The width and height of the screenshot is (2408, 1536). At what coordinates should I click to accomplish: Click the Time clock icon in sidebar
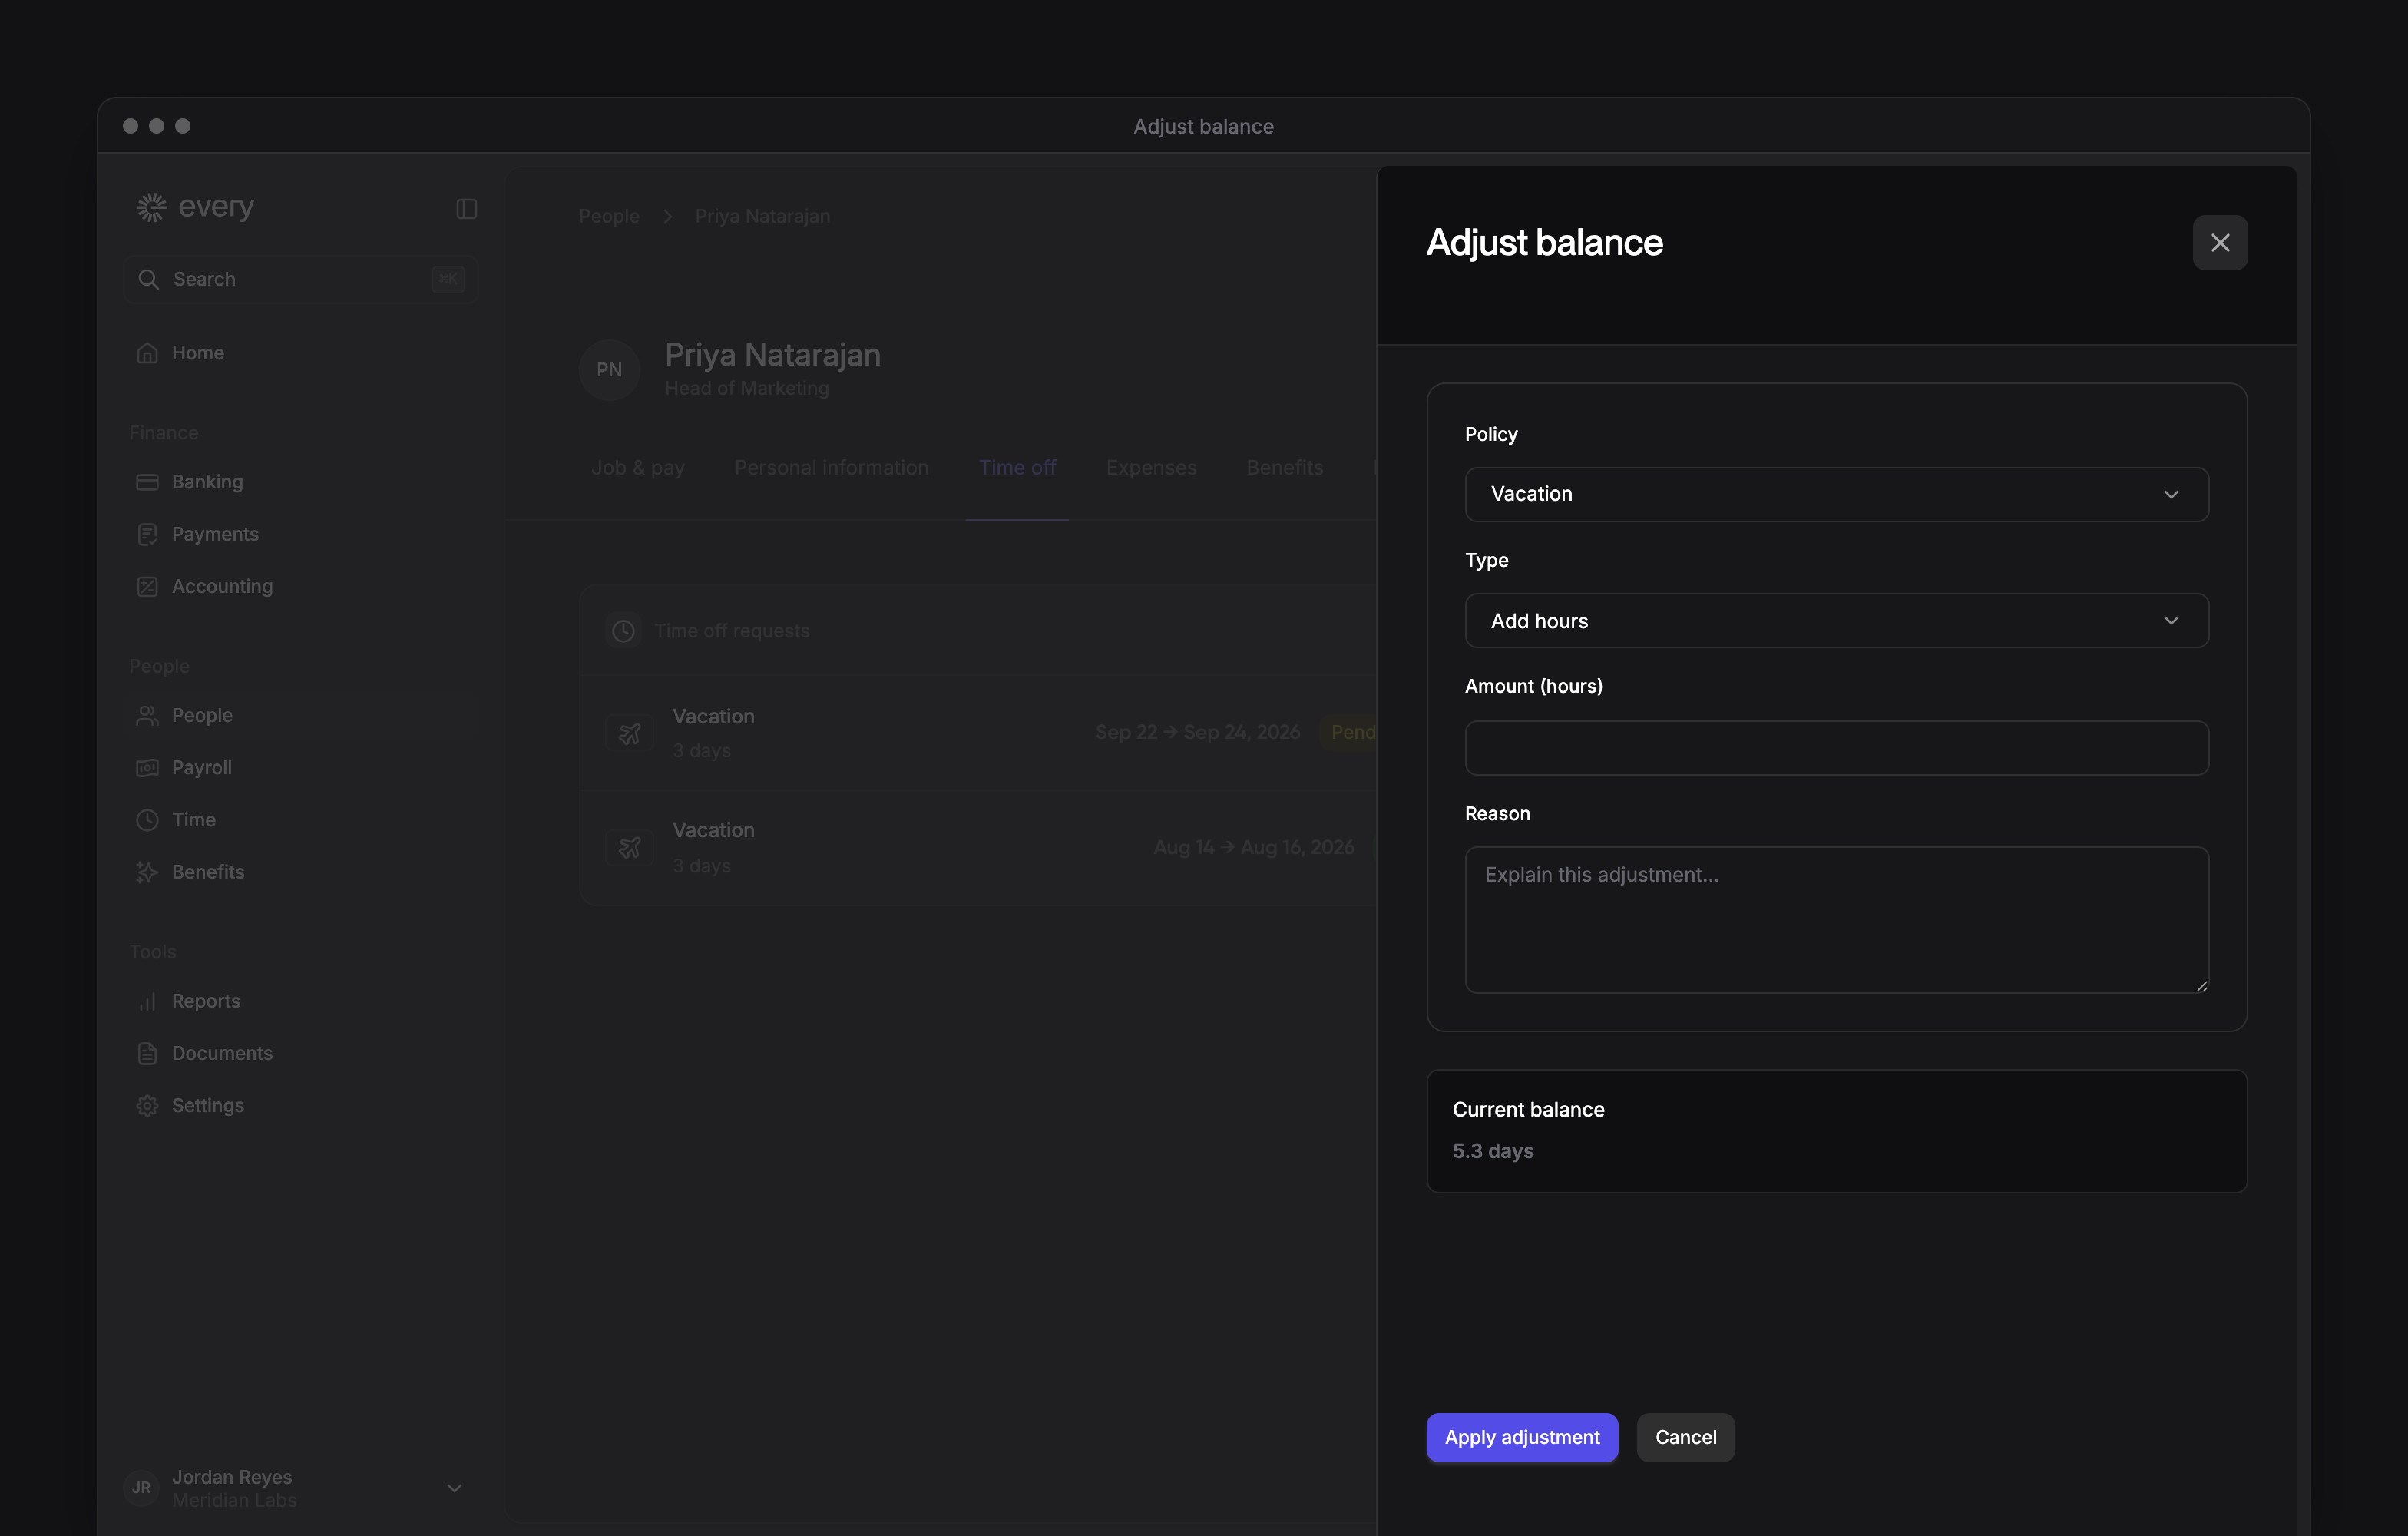click(x=147, y=820)
